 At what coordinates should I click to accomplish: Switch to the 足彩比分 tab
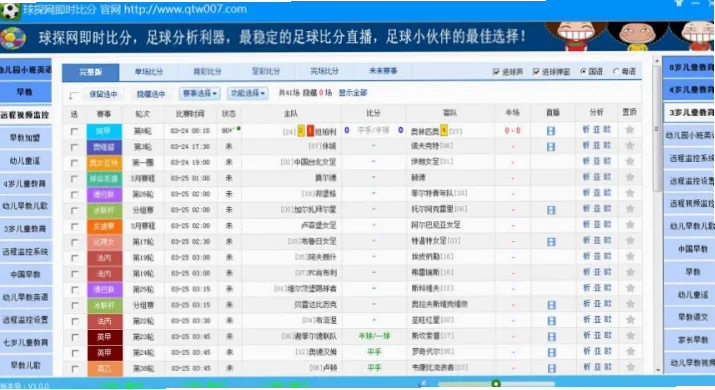(266, 72)
